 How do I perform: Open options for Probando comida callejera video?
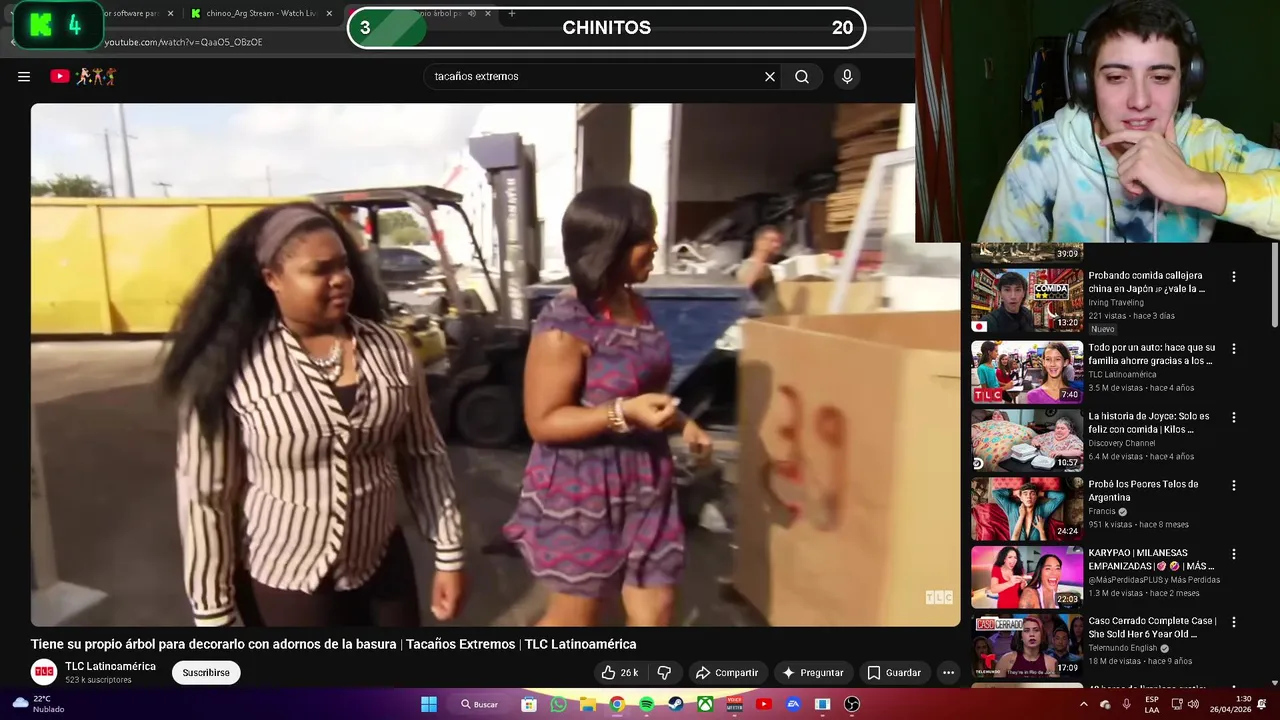coord(1233,277)
